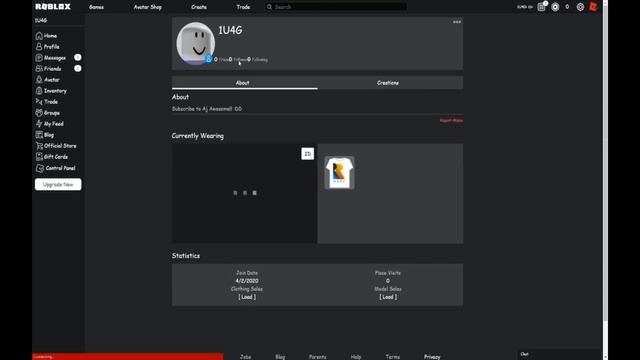The height and width of the screenshot is (360, 640).
Task: Open the three-dot profile options menu
Action: [457, 22]
